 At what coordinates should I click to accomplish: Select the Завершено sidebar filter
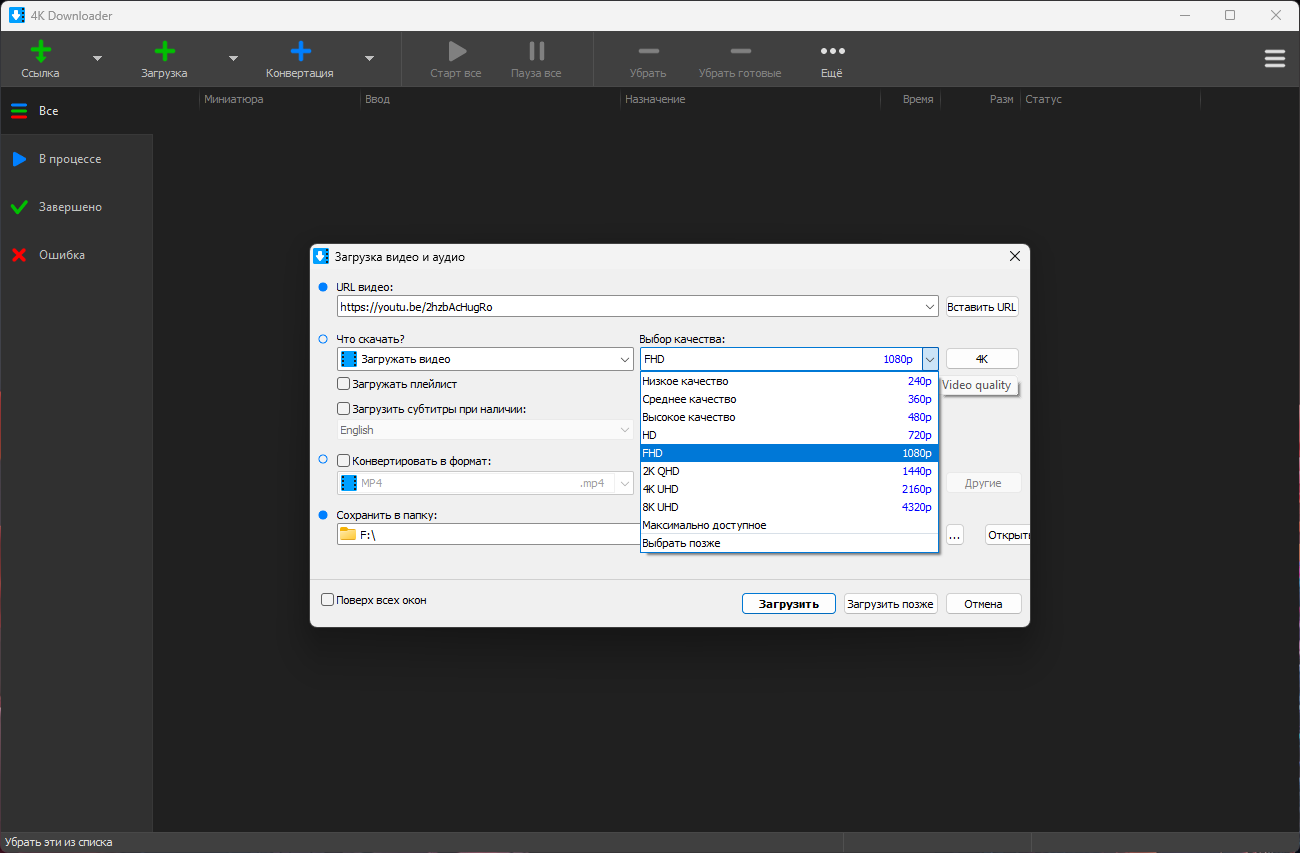click(x=76, y=207)
